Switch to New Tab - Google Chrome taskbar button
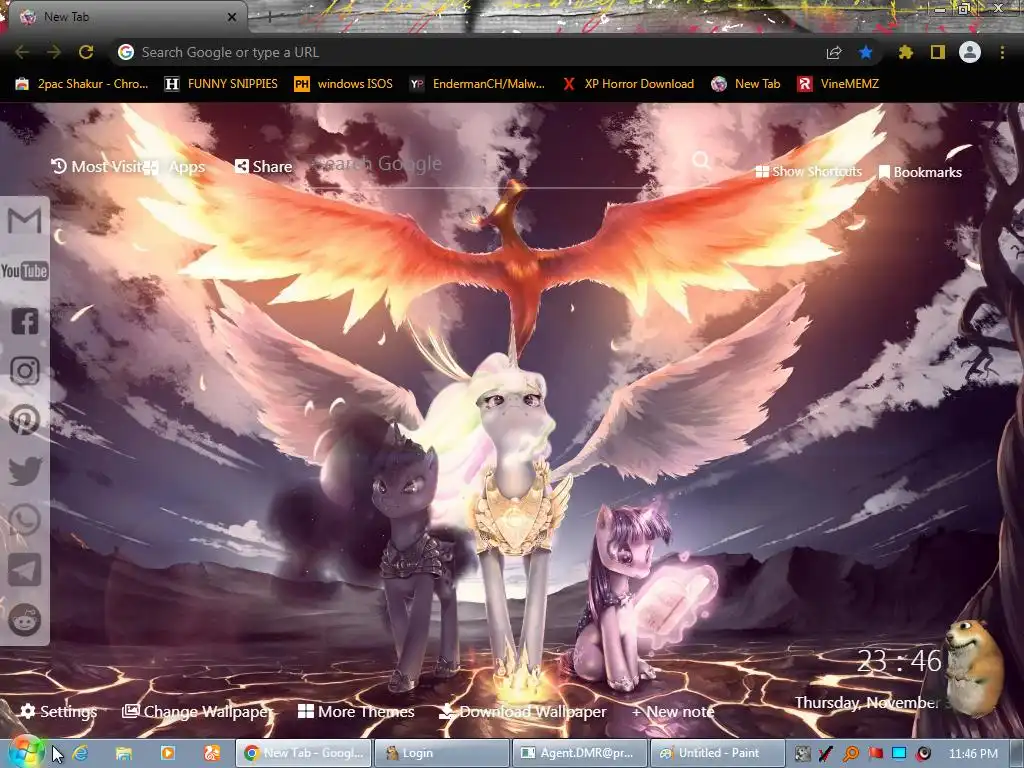 304,753
